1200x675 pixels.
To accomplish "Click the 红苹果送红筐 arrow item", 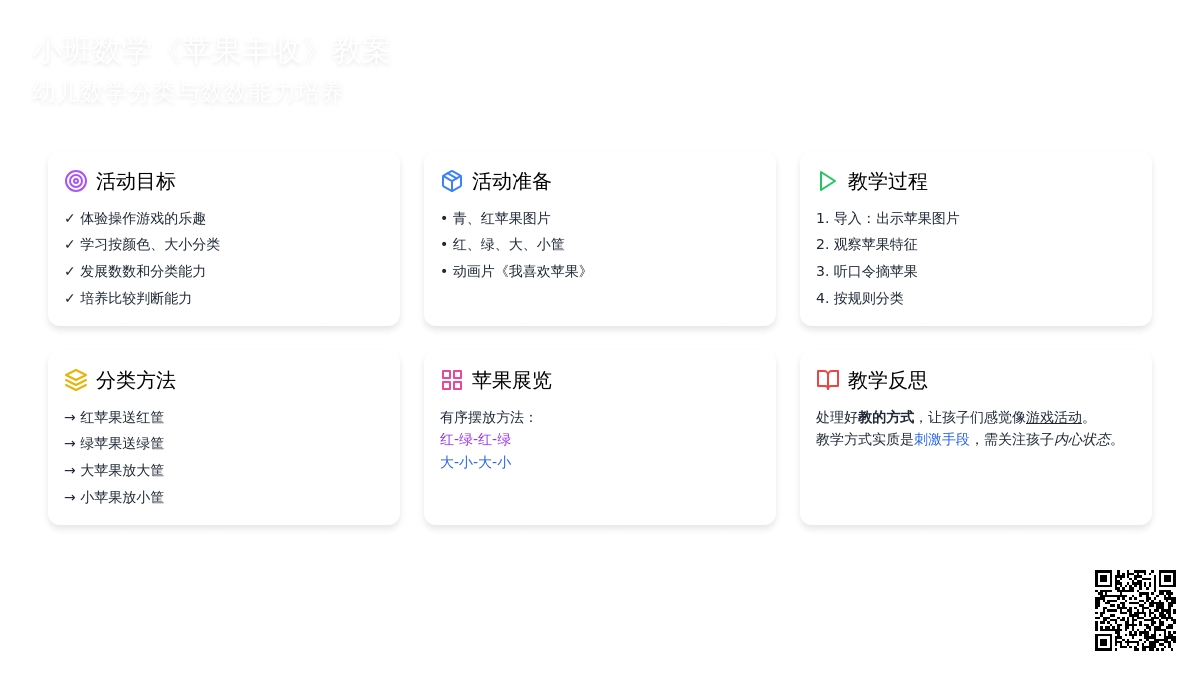I will (x=114, y=417).
